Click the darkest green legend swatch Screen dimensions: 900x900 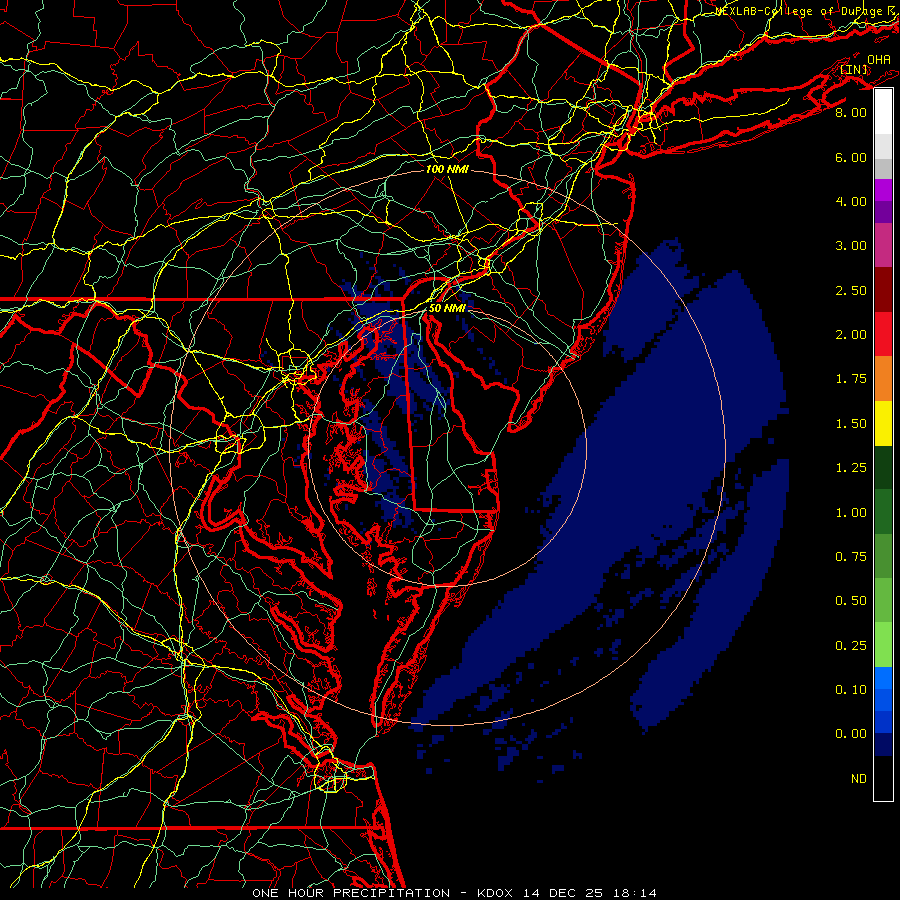click(x=883, y=467)
